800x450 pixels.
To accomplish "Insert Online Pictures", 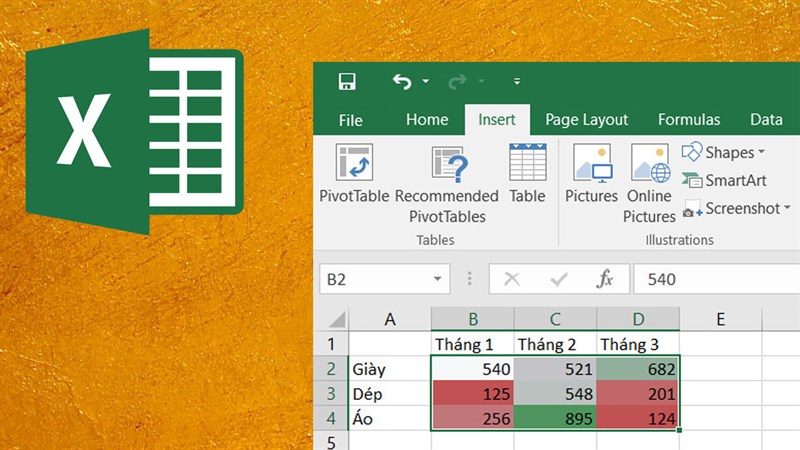I will point(649,184).
